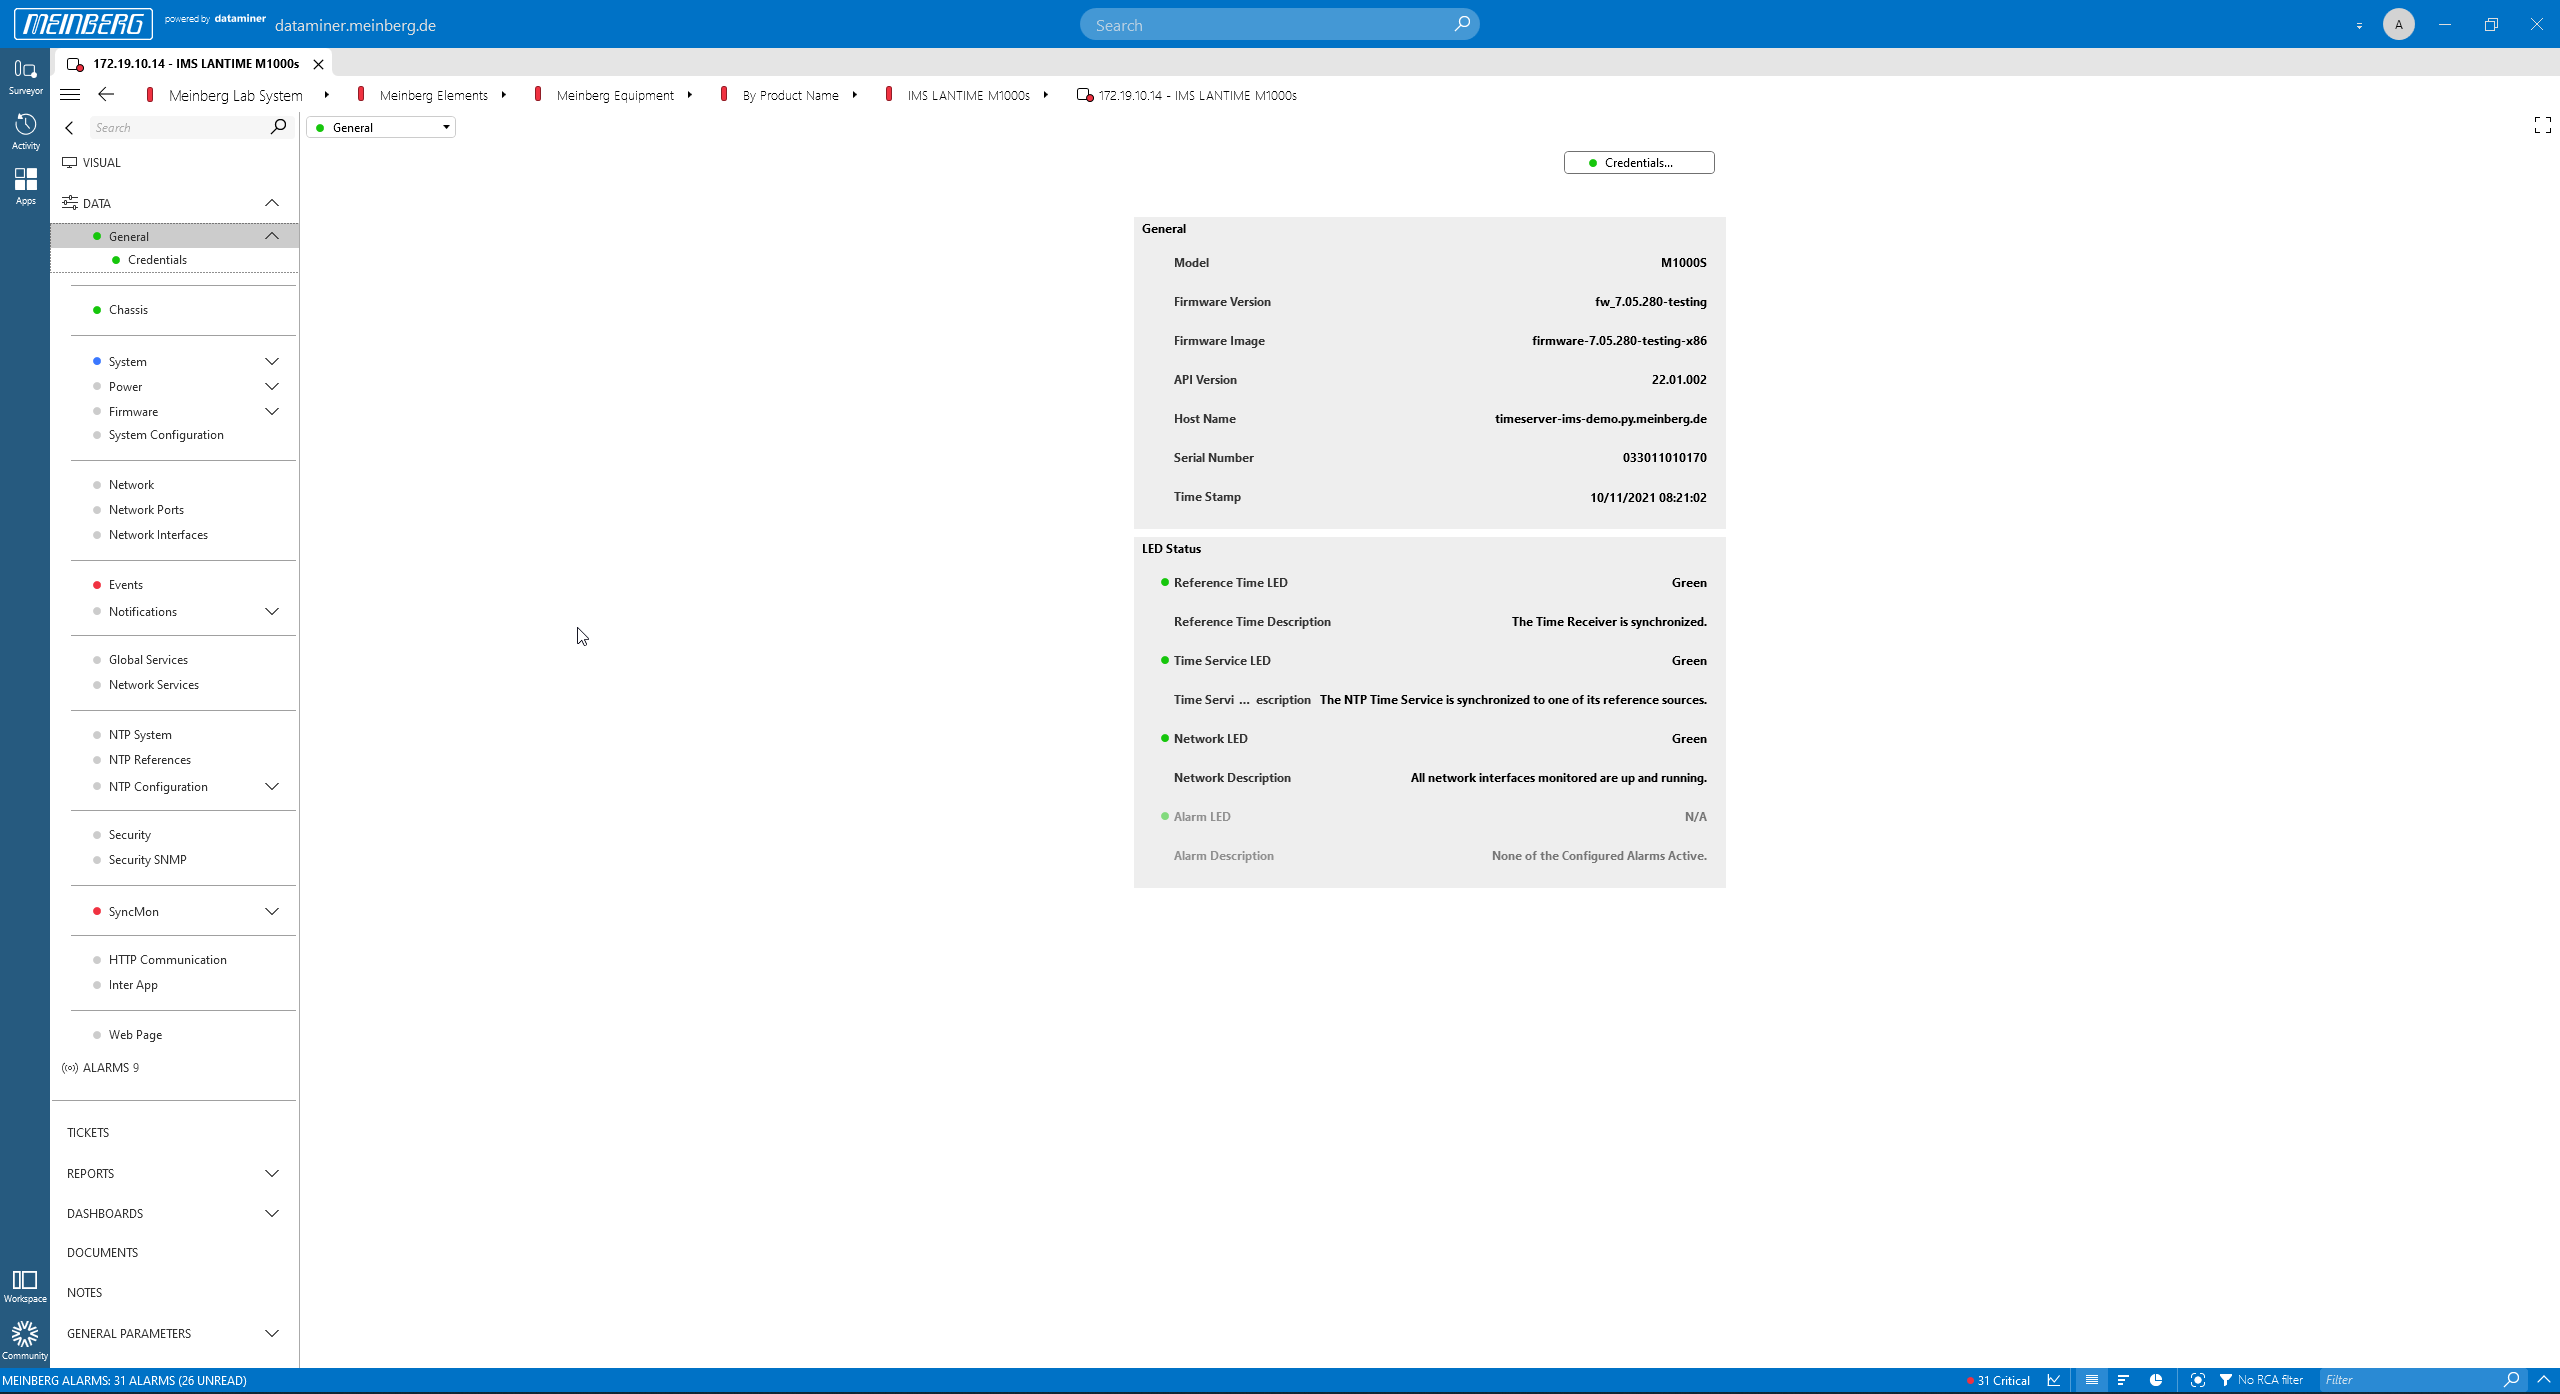Switch to alarm sorted bars view icon
Viewport: 2560px width, 1394px height.
coord(2123,1380)
